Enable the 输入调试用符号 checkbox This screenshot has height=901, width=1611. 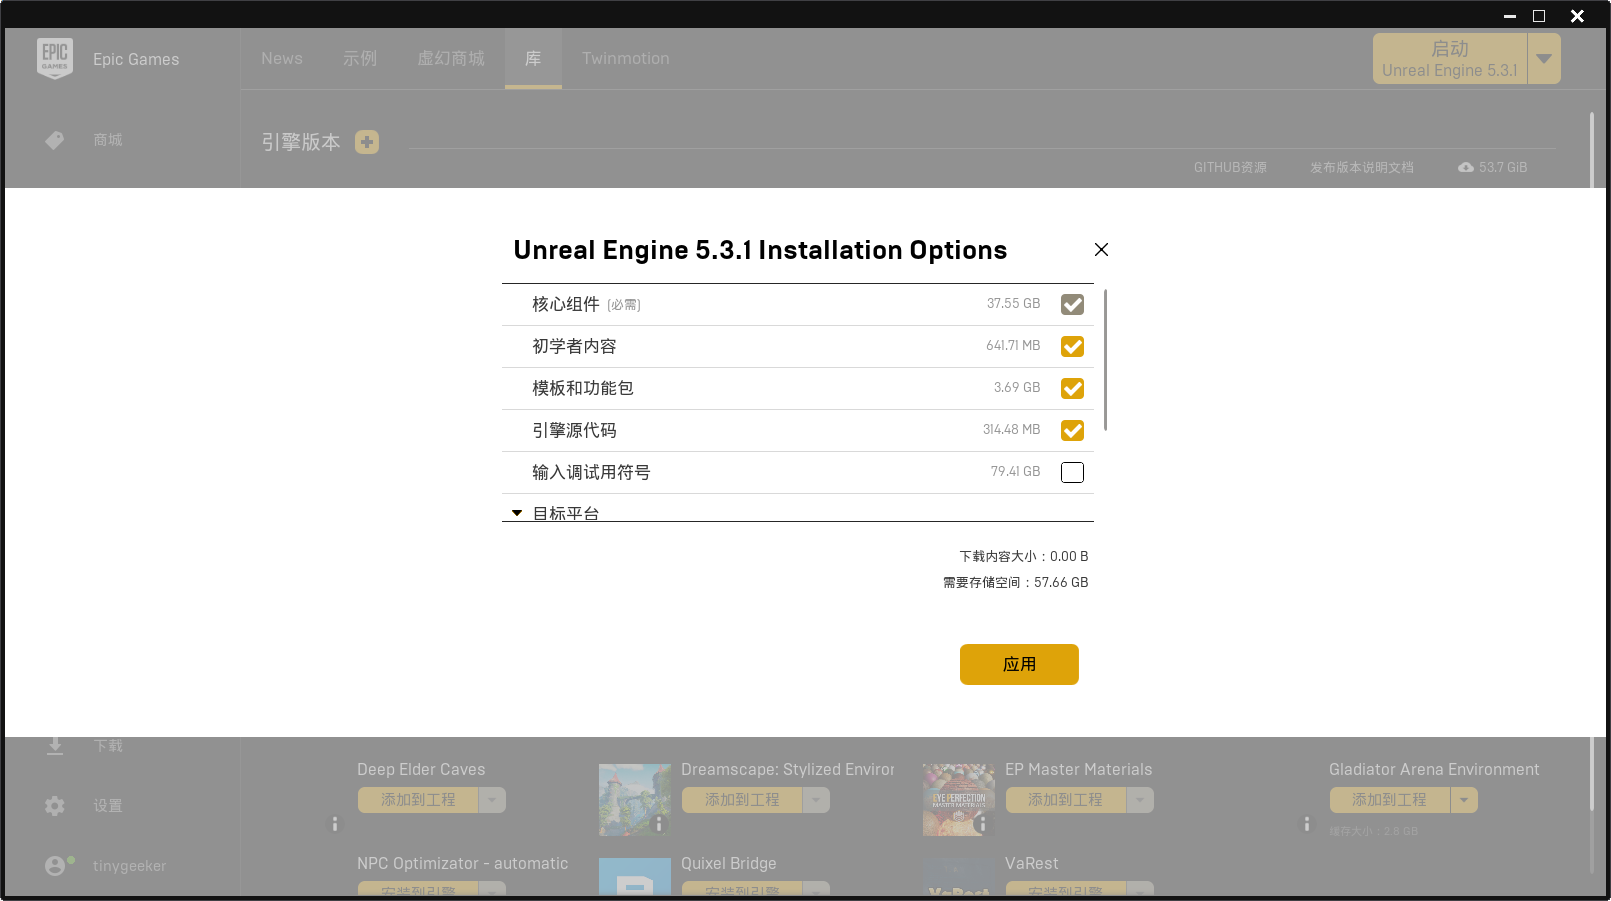pyautogui.click(x=1071, y=472)
